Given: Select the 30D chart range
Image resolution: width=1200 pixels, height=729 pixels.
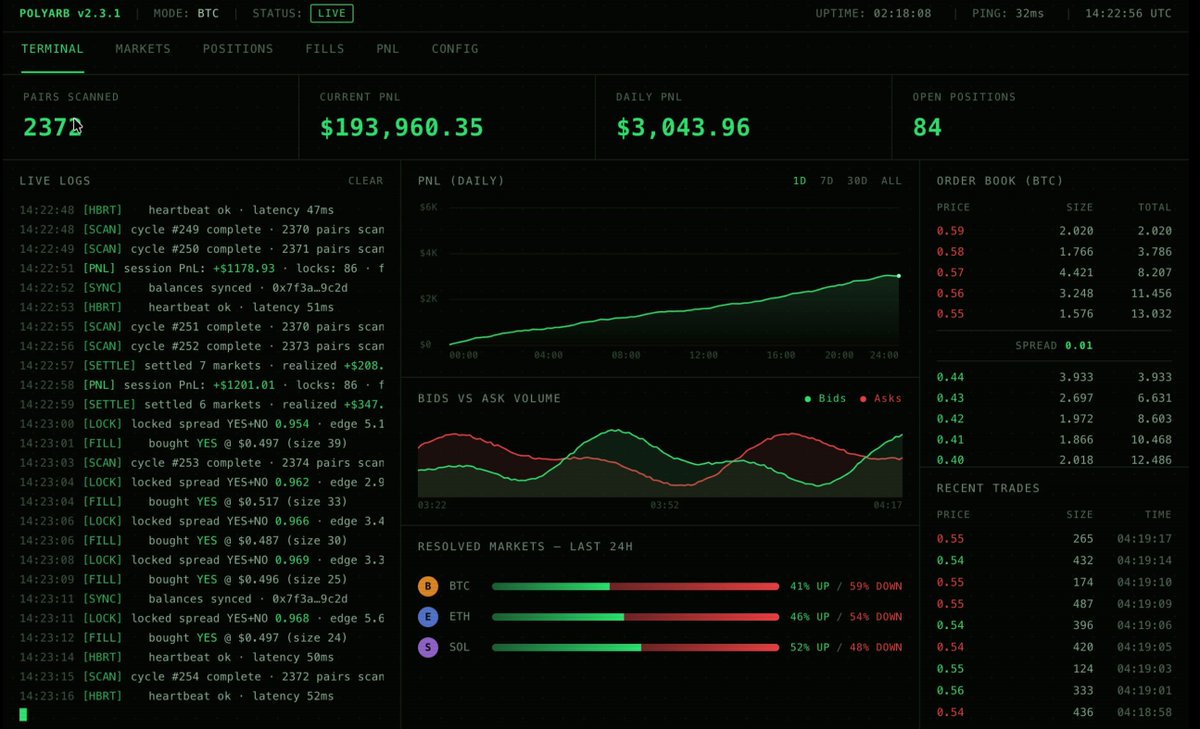Looking at the screenshot, I should (x=858, y=181).
